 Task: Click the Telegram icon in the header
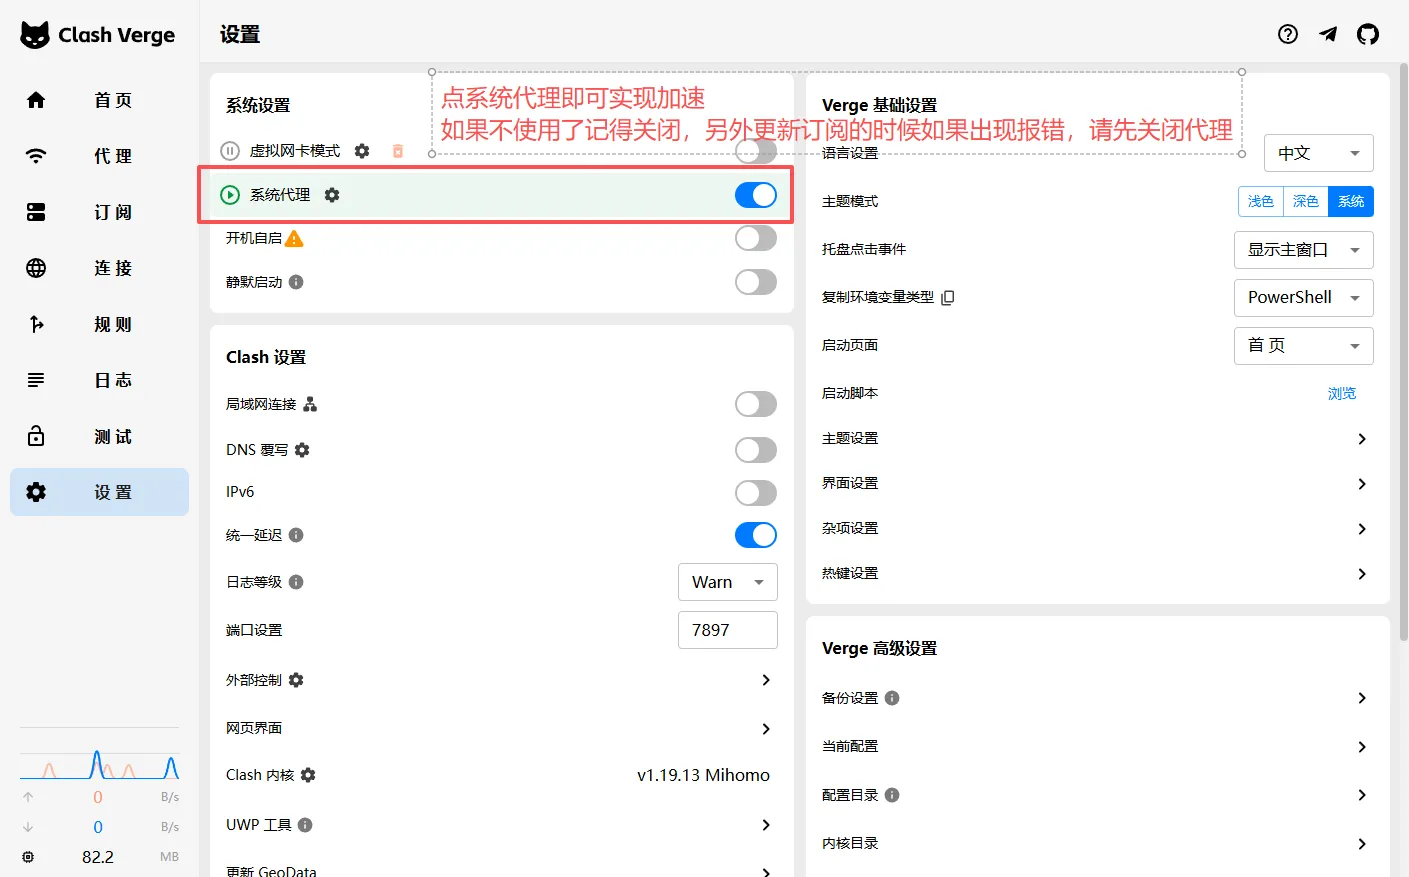pyautogui.click(x=1328, y=33)
